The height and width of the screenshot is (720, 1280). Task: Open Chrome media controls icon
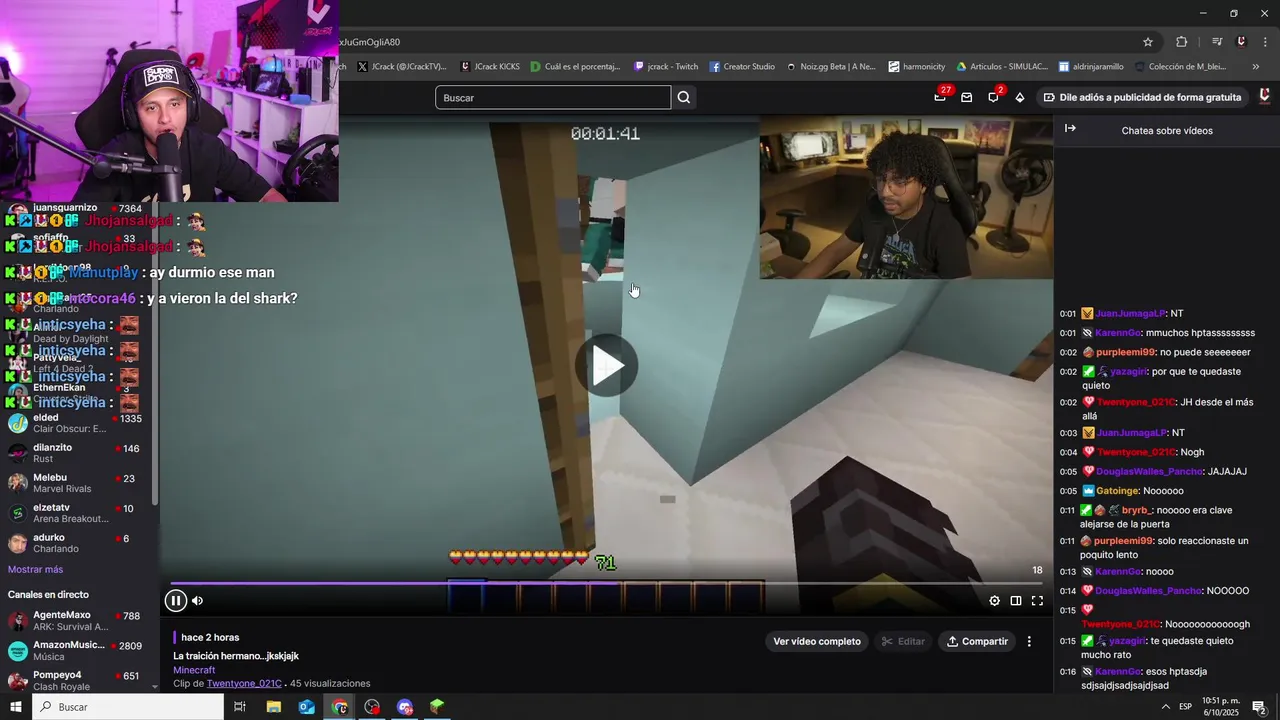tap(1216, 42)
